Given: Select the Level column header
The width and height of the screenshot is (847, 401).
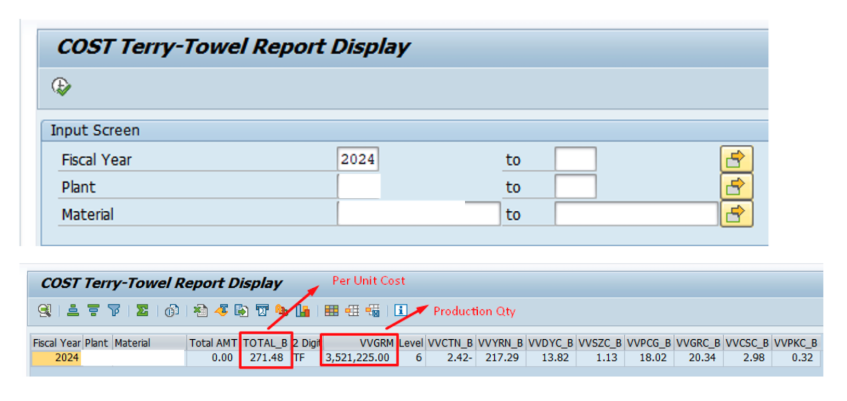Looking at the screenshot, I should click(411, 343).
